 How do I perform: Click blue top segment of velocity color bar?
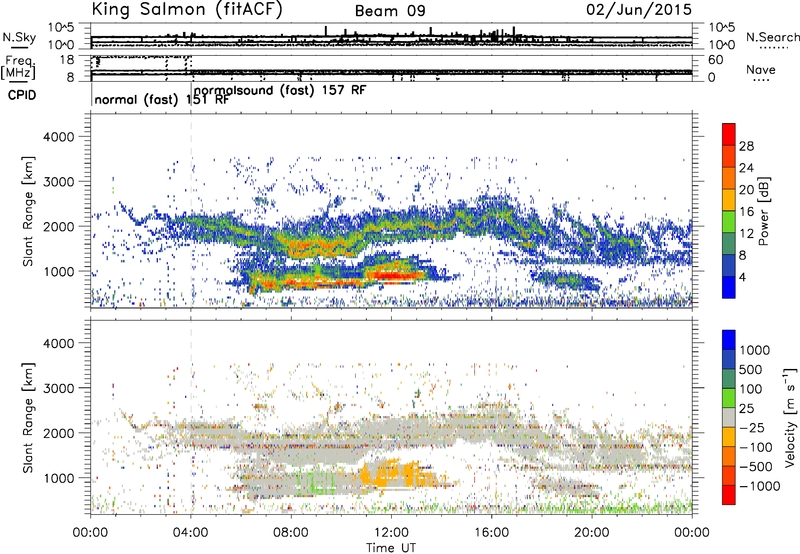pyautogui.click(x=729, y=340)
